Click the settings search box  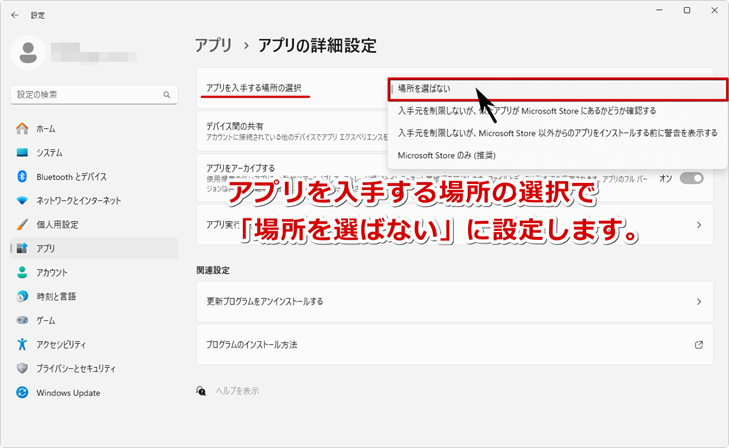click(90, 94)
